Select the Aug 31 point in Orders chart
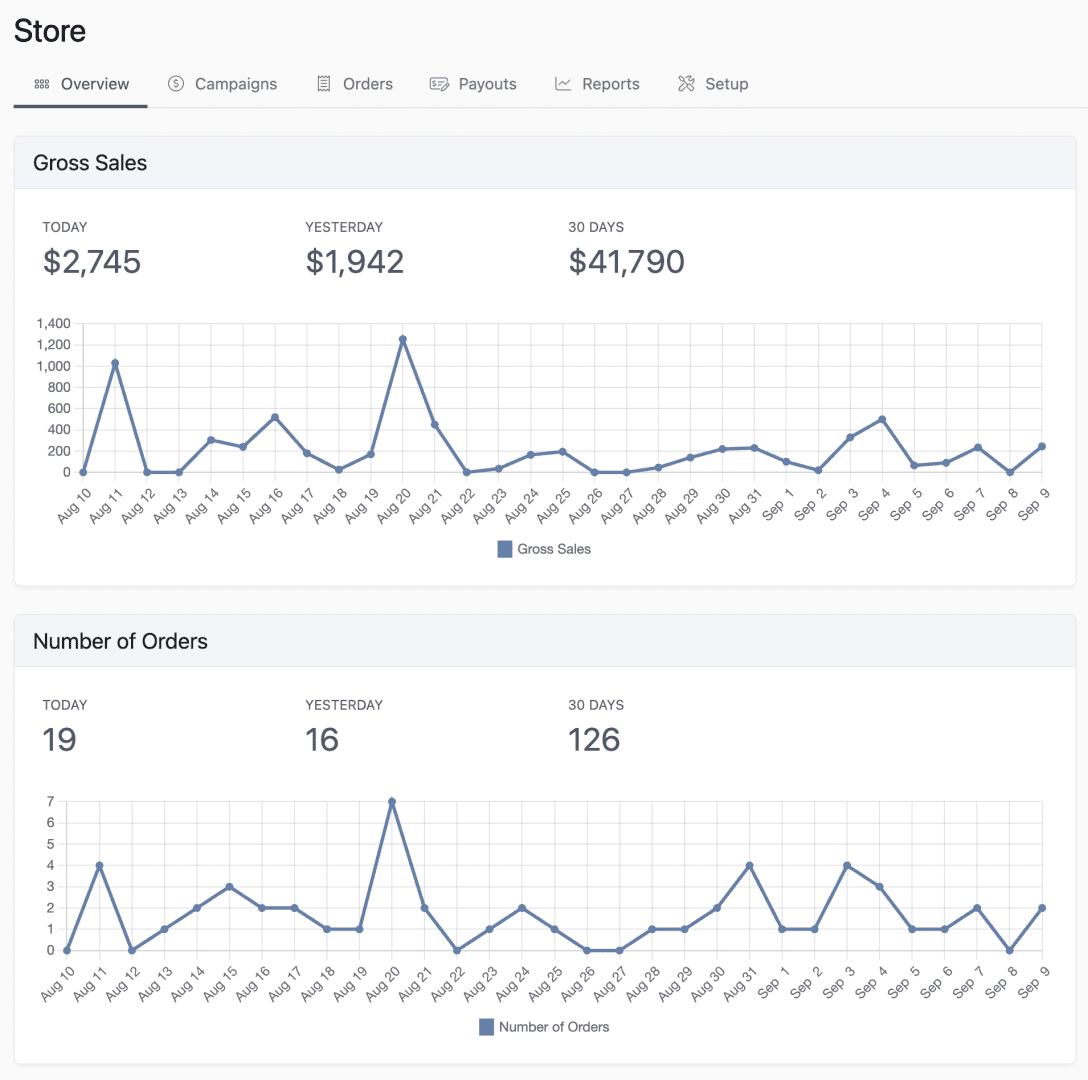The width and height of the screenshot is (1088, 1080). point(749,866)
